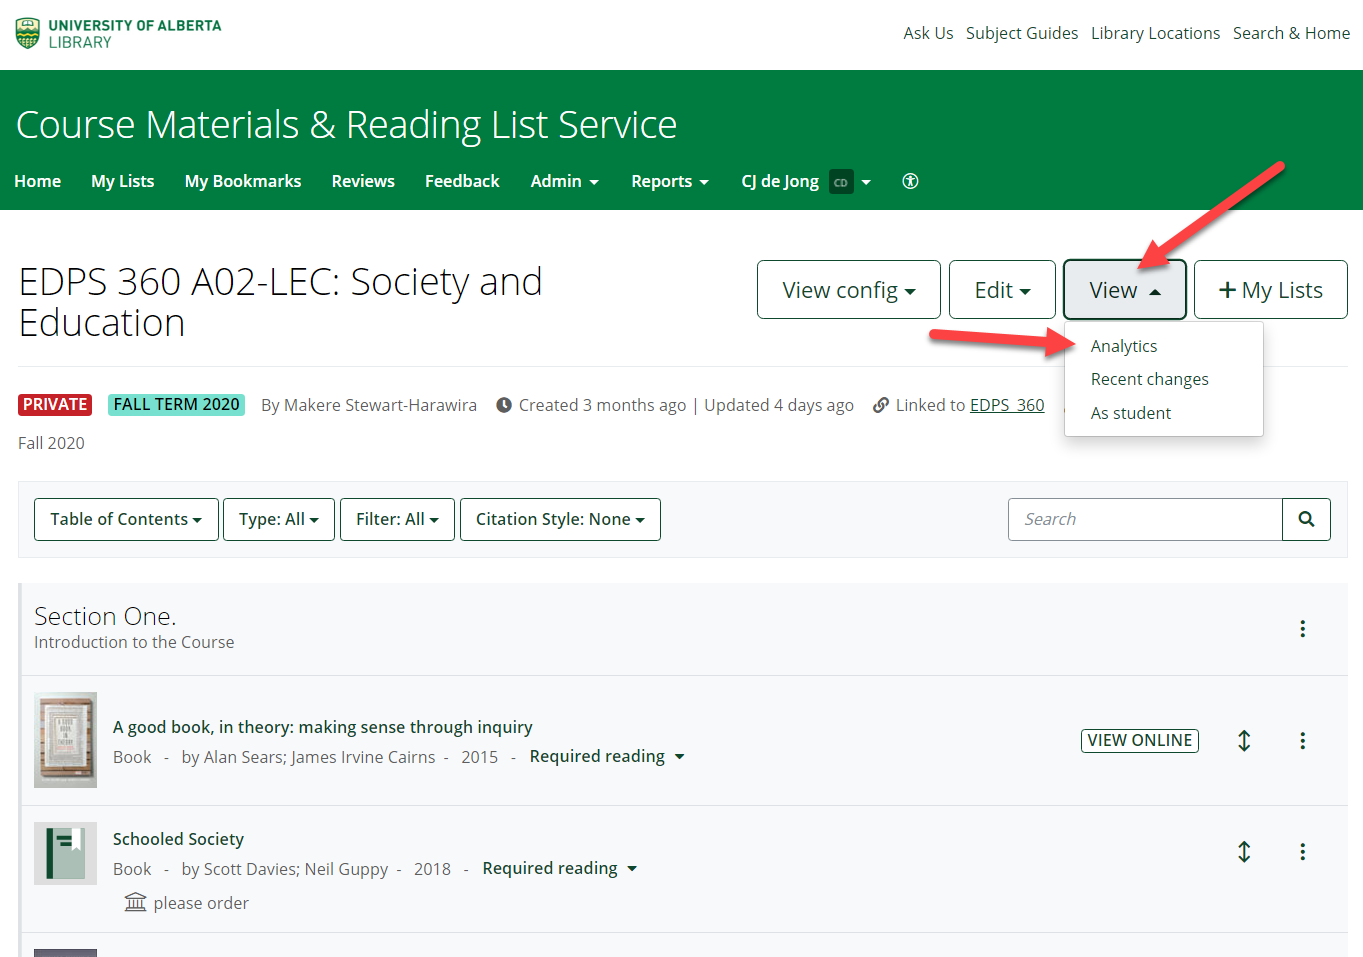Open the Edit dropdown button
Image resolution: width=1363 pixels, height=957 pixels.
click(1002, 290)
